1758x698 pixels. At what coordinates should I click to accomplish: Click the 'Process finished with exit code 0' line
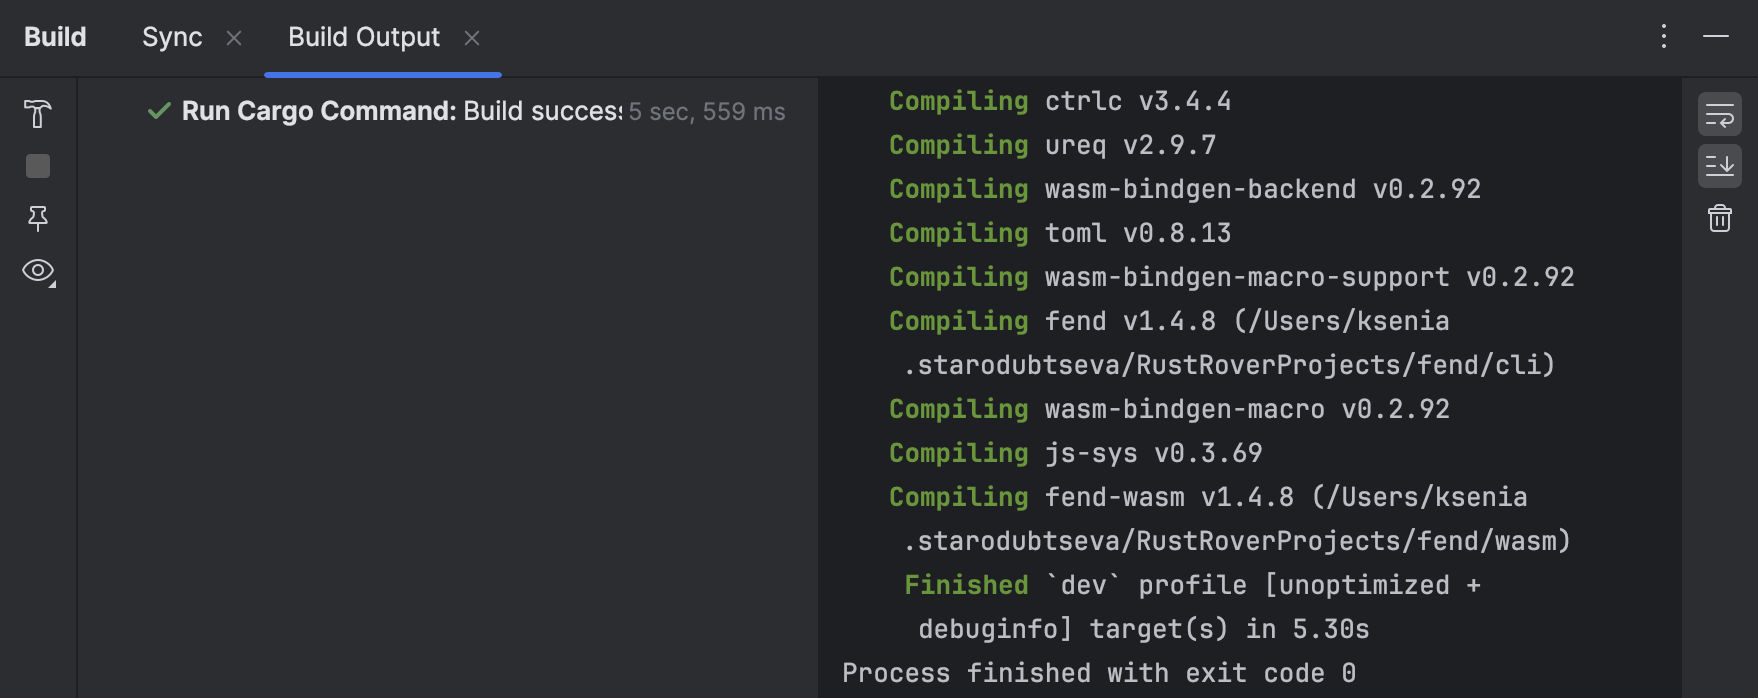1098,673
